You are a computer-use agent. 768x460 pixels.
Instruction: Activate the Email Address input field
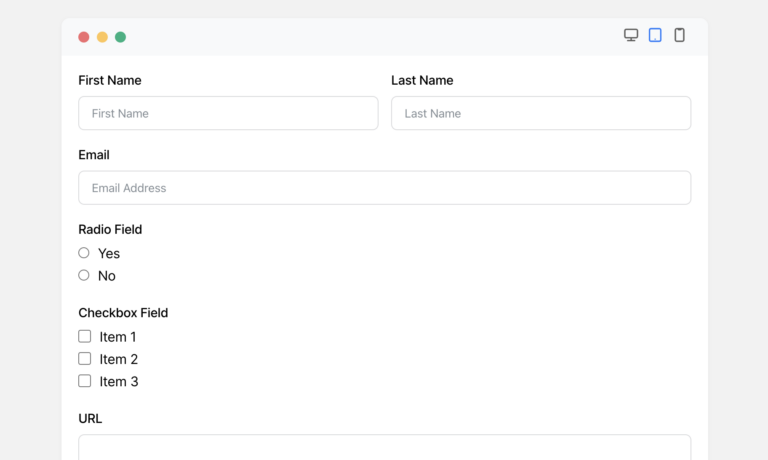(x=384, y=188)
